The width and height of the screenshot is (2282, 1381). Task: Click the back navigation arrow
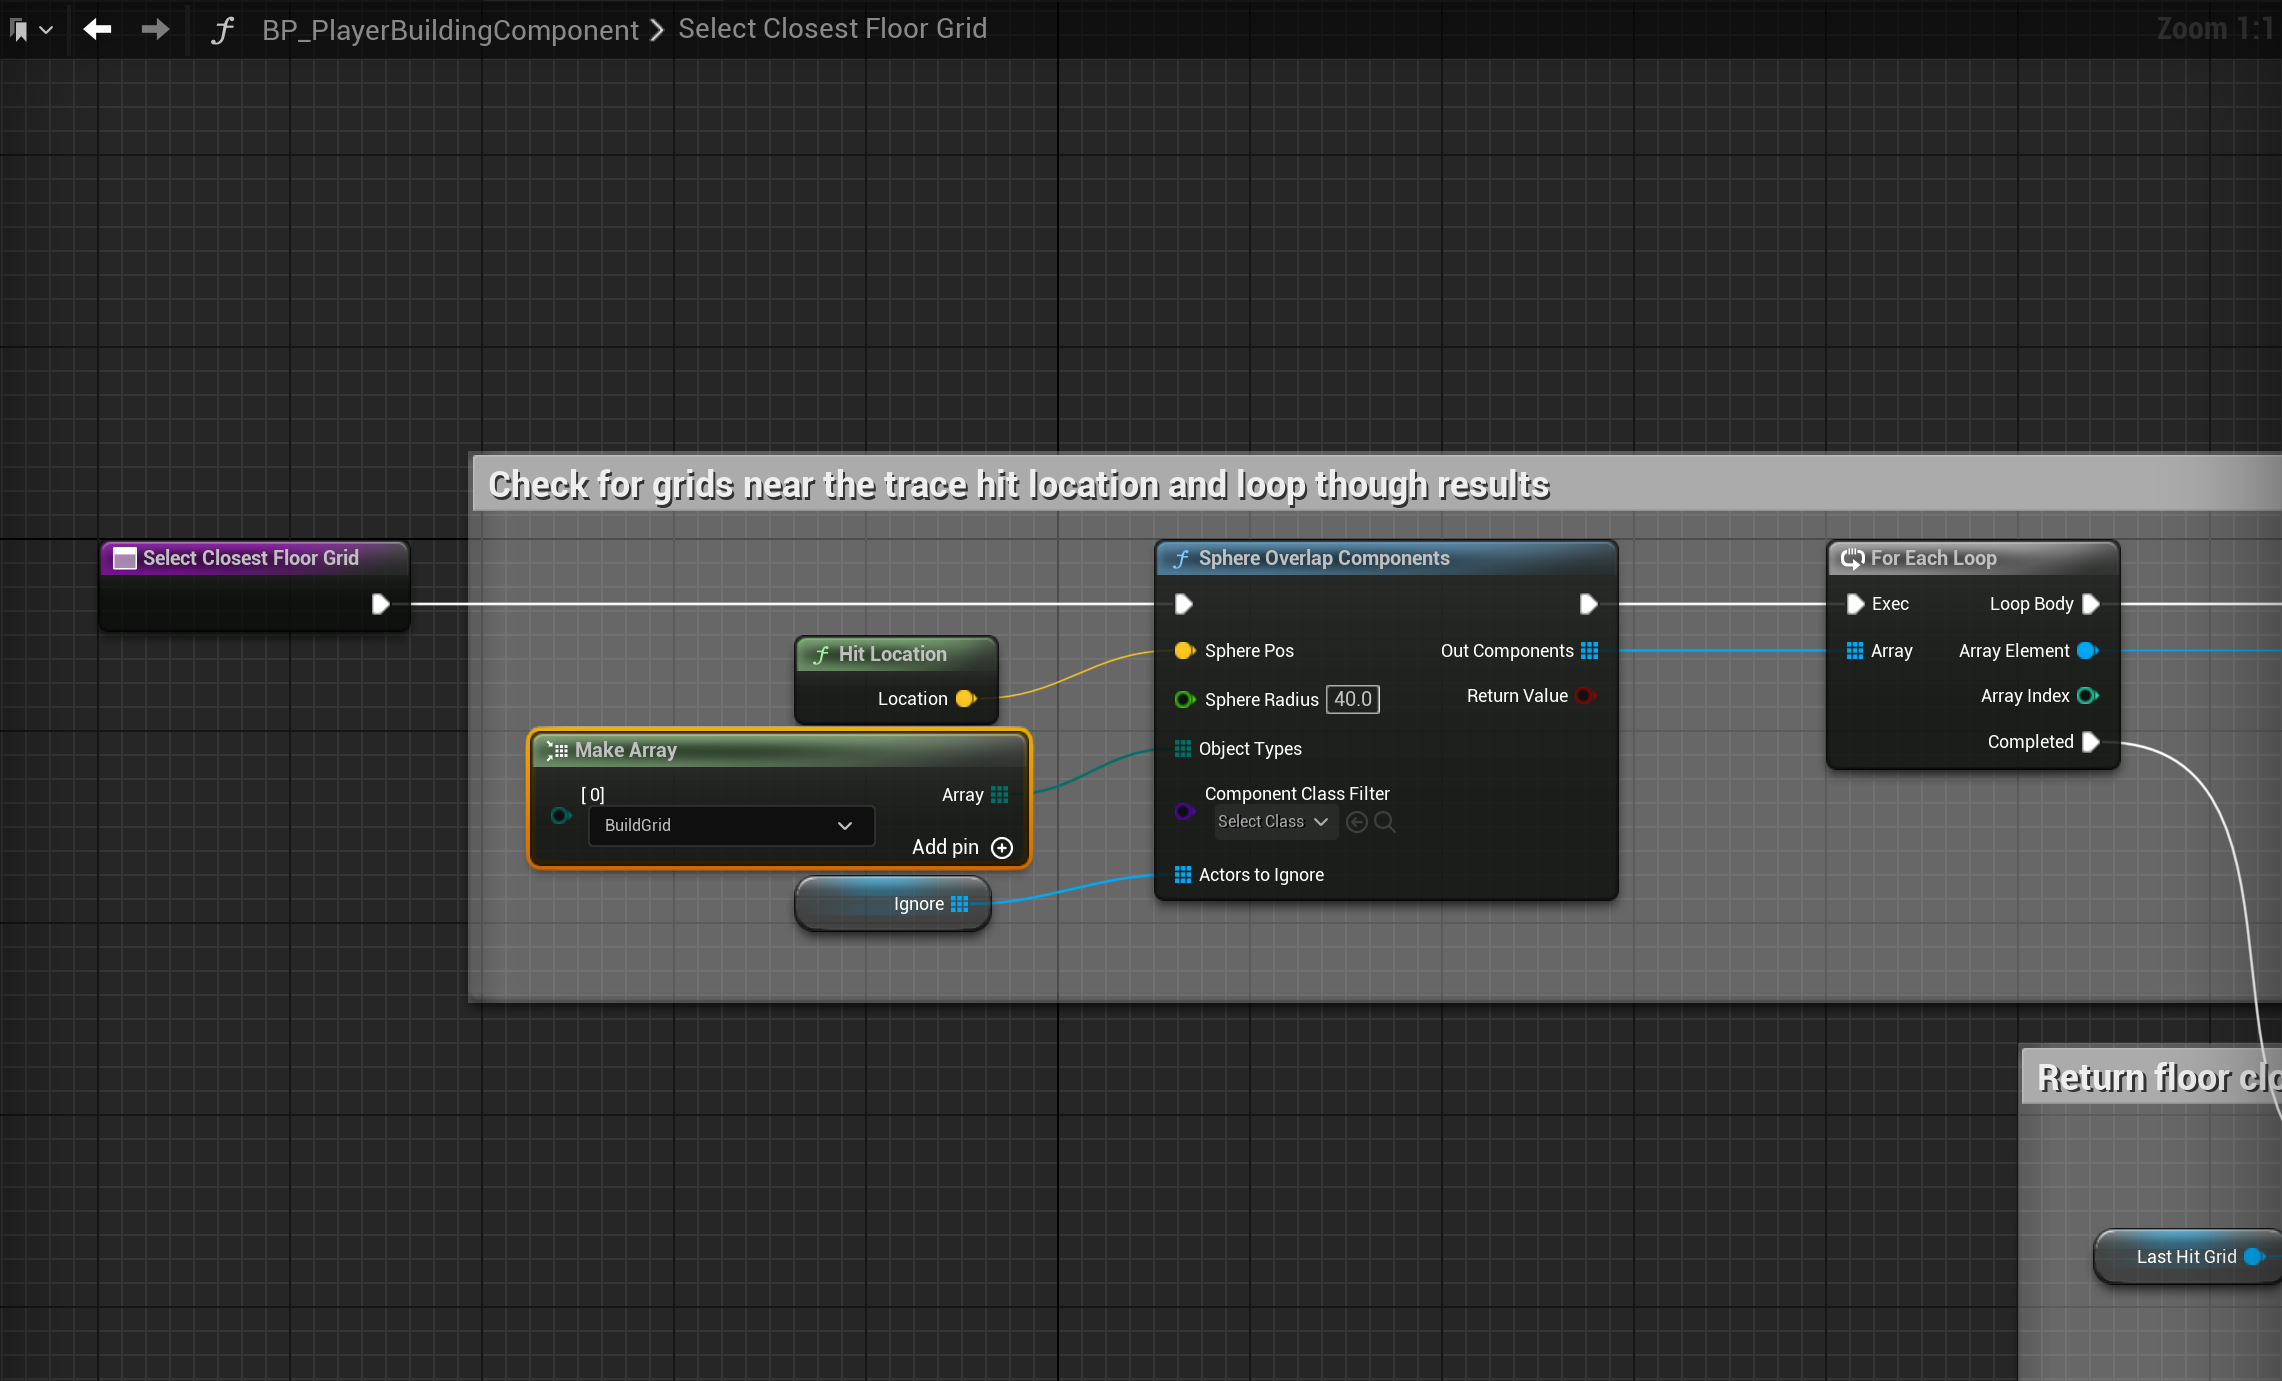pos(97,29)
